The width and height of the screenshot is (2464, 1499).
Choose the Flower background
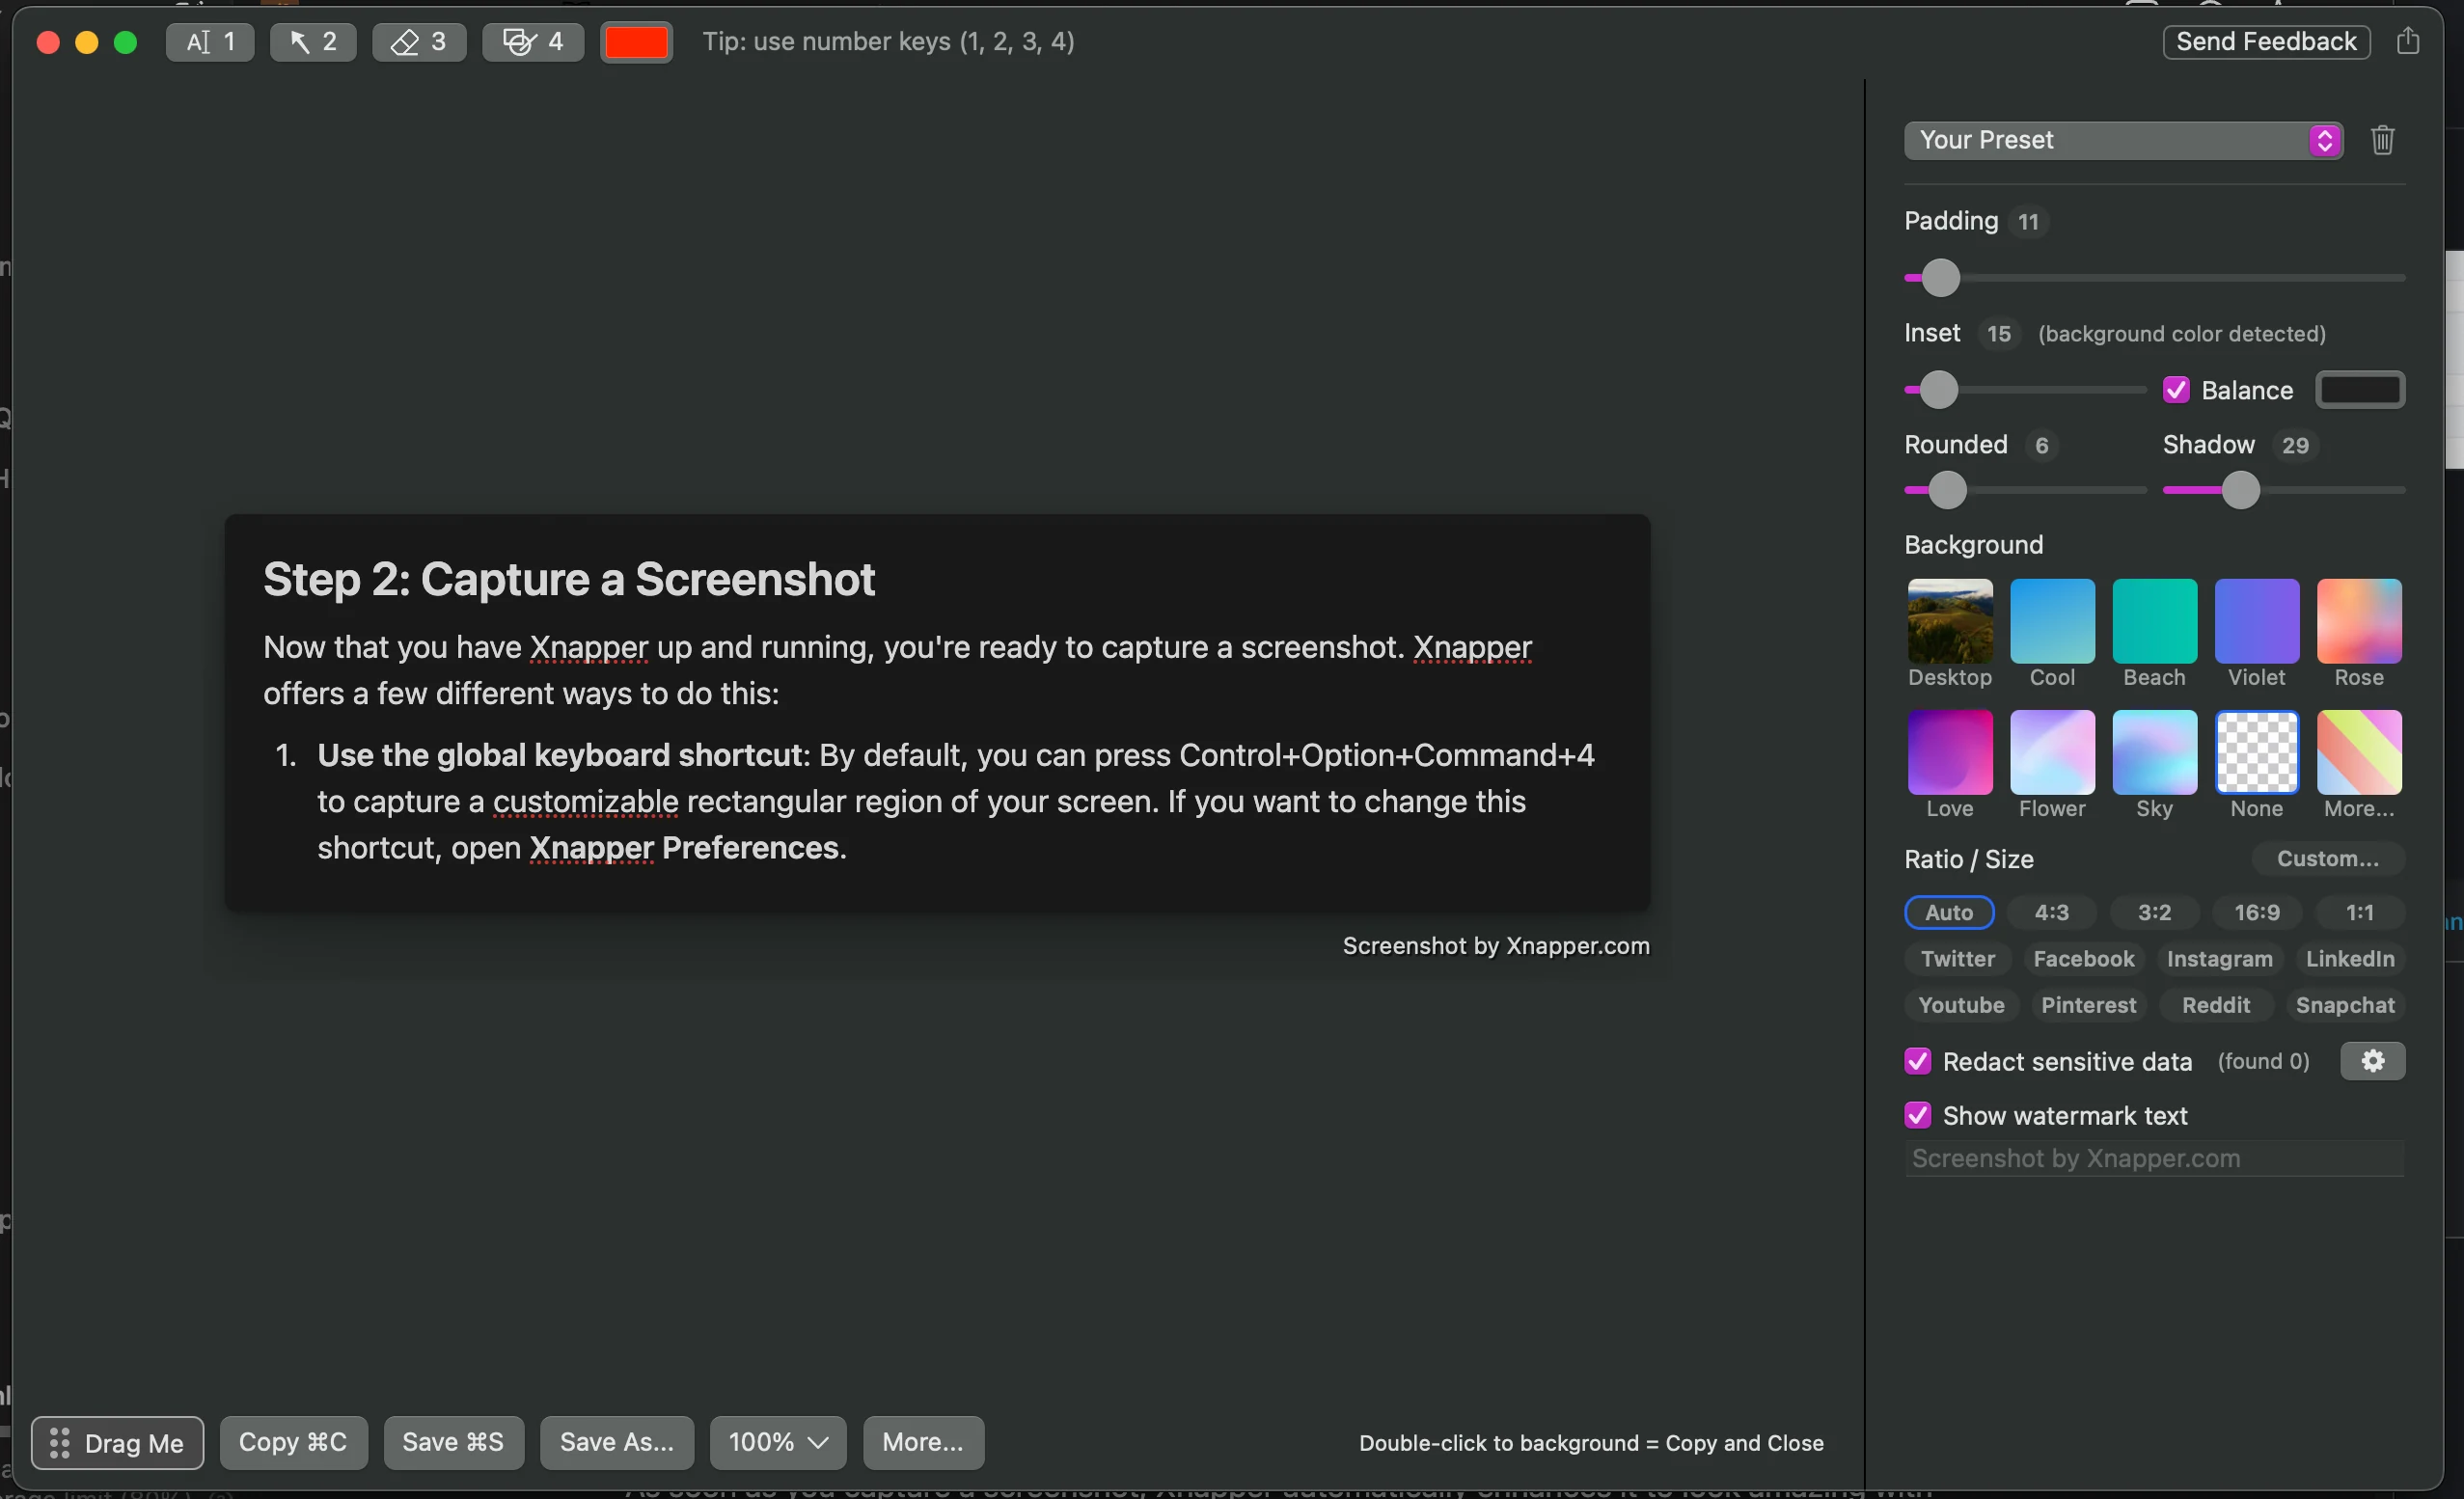2052,752
